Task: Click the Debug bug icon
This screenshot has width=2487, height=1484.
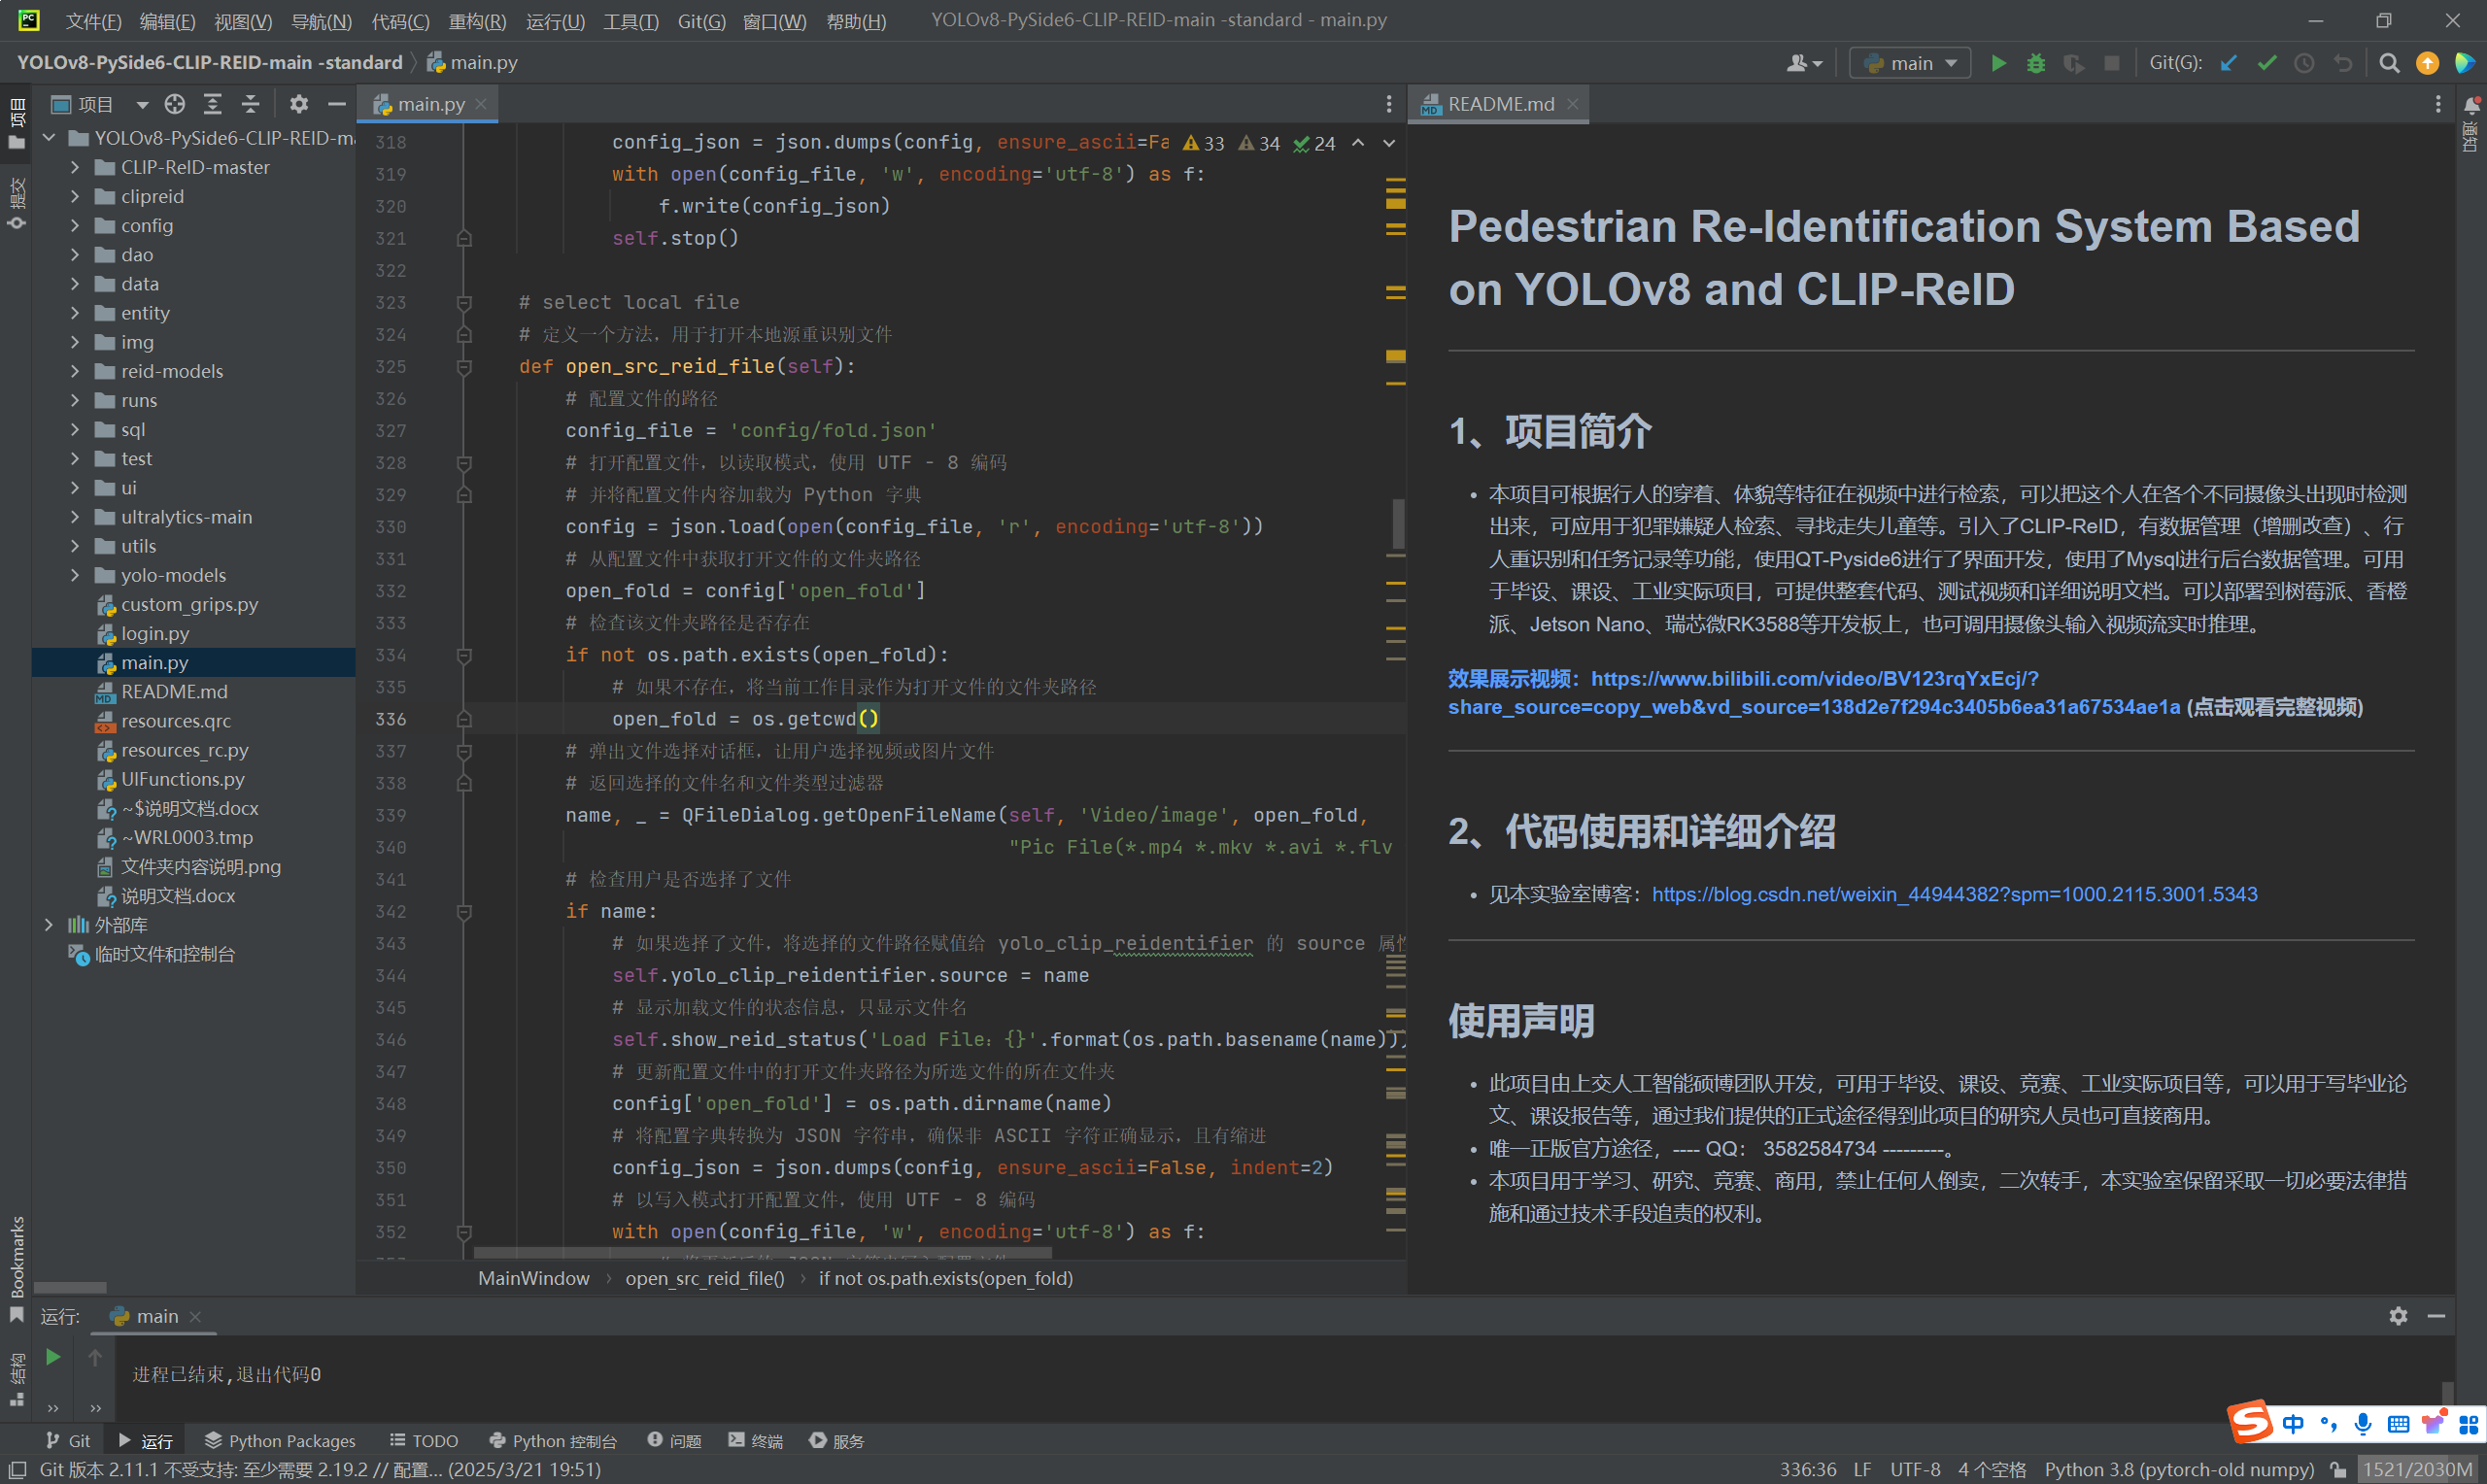Action: pos(2035,63)
